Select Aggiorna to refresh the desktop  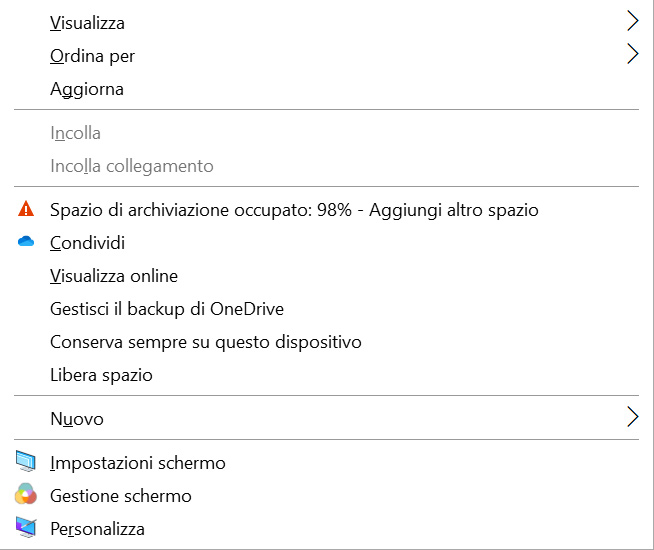point(87,89)
